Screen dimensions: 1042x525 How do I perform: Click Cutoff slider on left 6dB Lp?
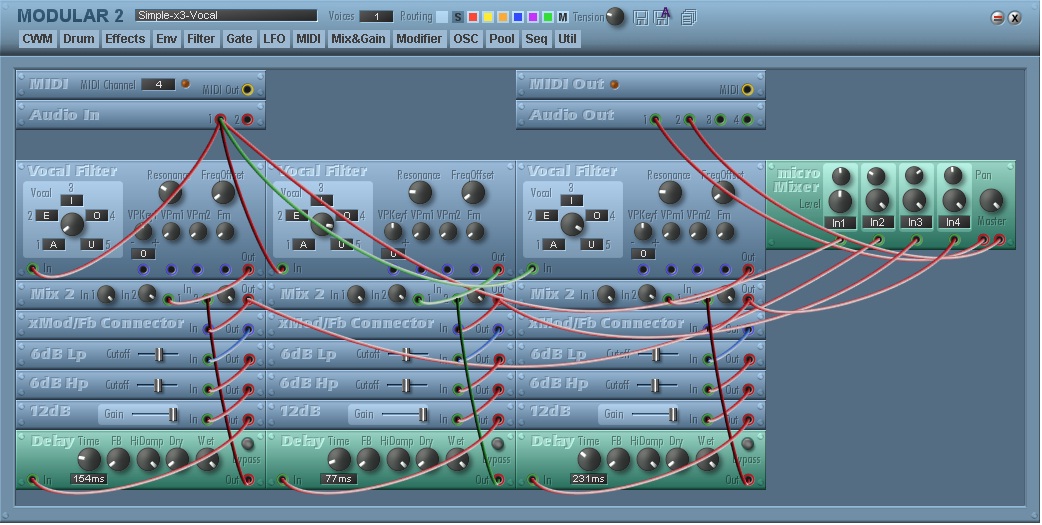[158, 354]
